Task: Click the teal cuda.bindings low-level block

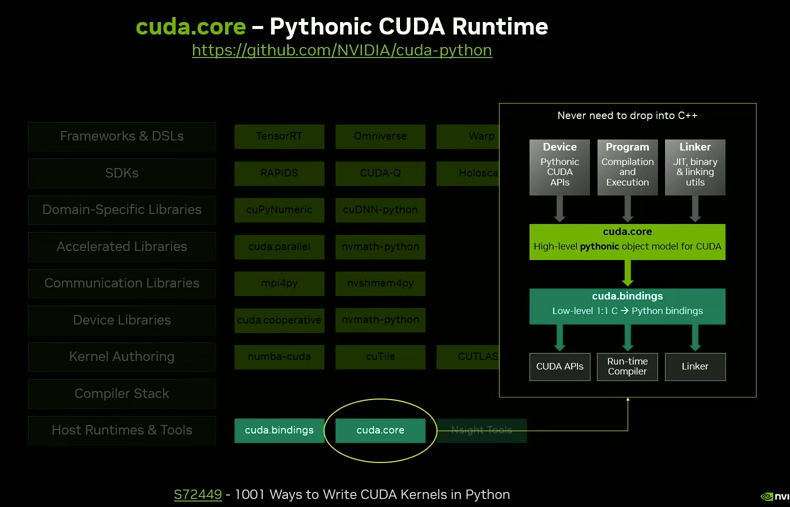Action: (x=627, y=306)
